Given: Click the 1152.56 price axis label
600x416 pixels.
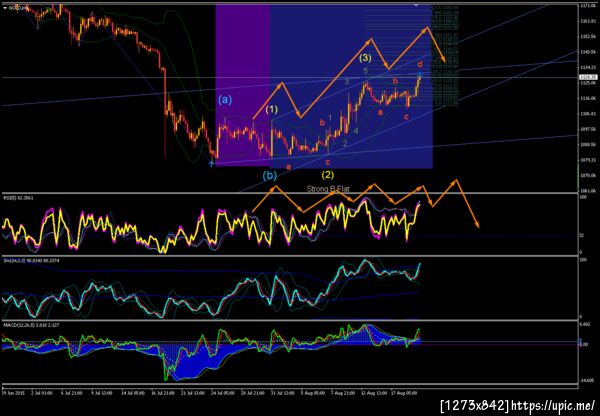Looking at the screenshot, I should pos(587,37).
